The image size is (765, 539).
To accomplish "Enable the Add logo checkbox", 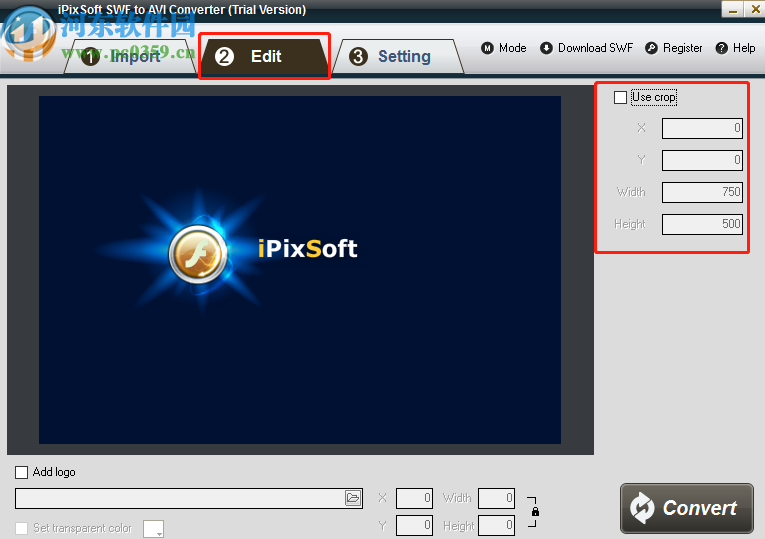I will [x=21, y=472].
